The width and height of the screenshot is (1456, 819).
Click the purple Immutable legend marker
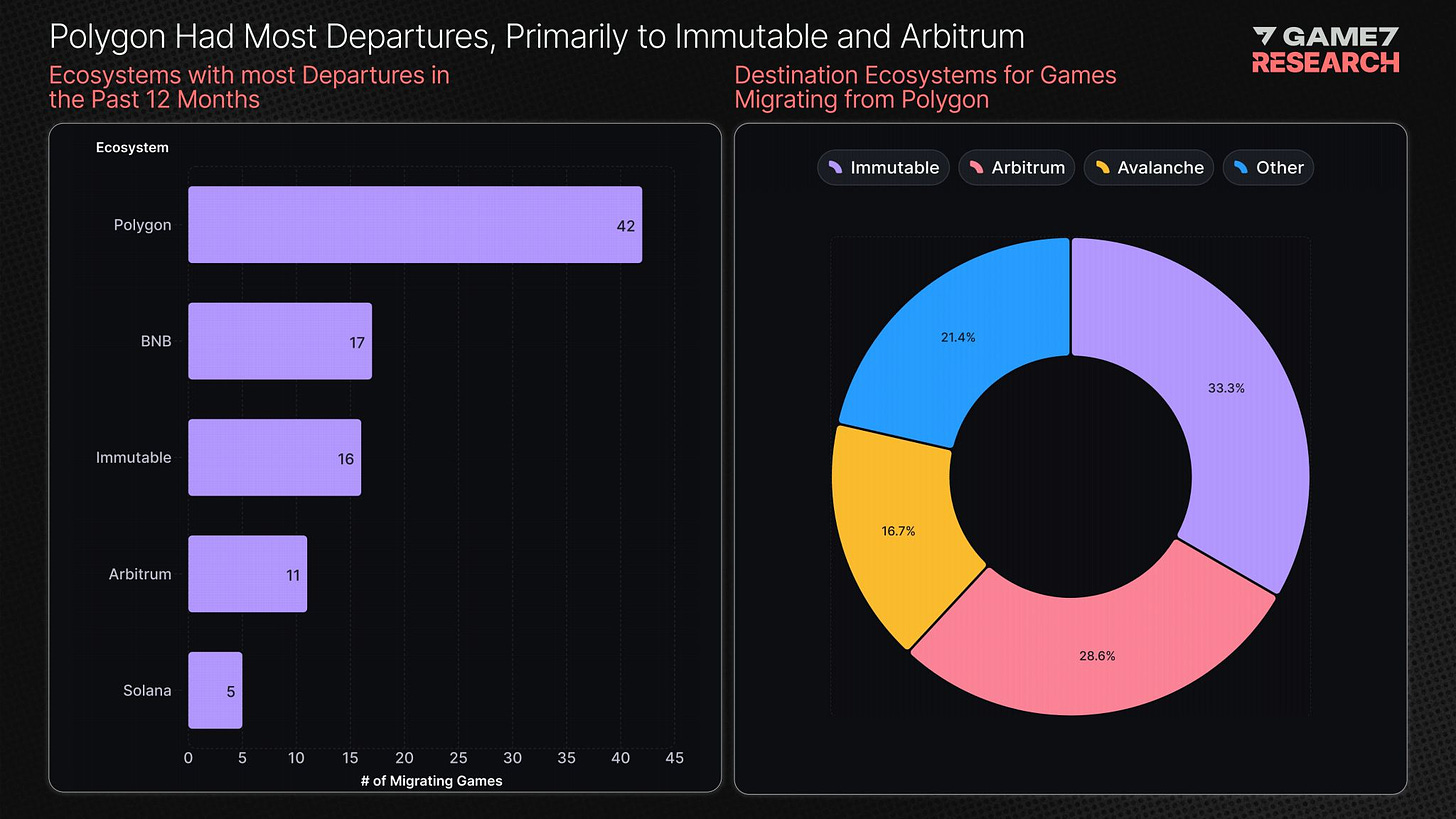835,167
